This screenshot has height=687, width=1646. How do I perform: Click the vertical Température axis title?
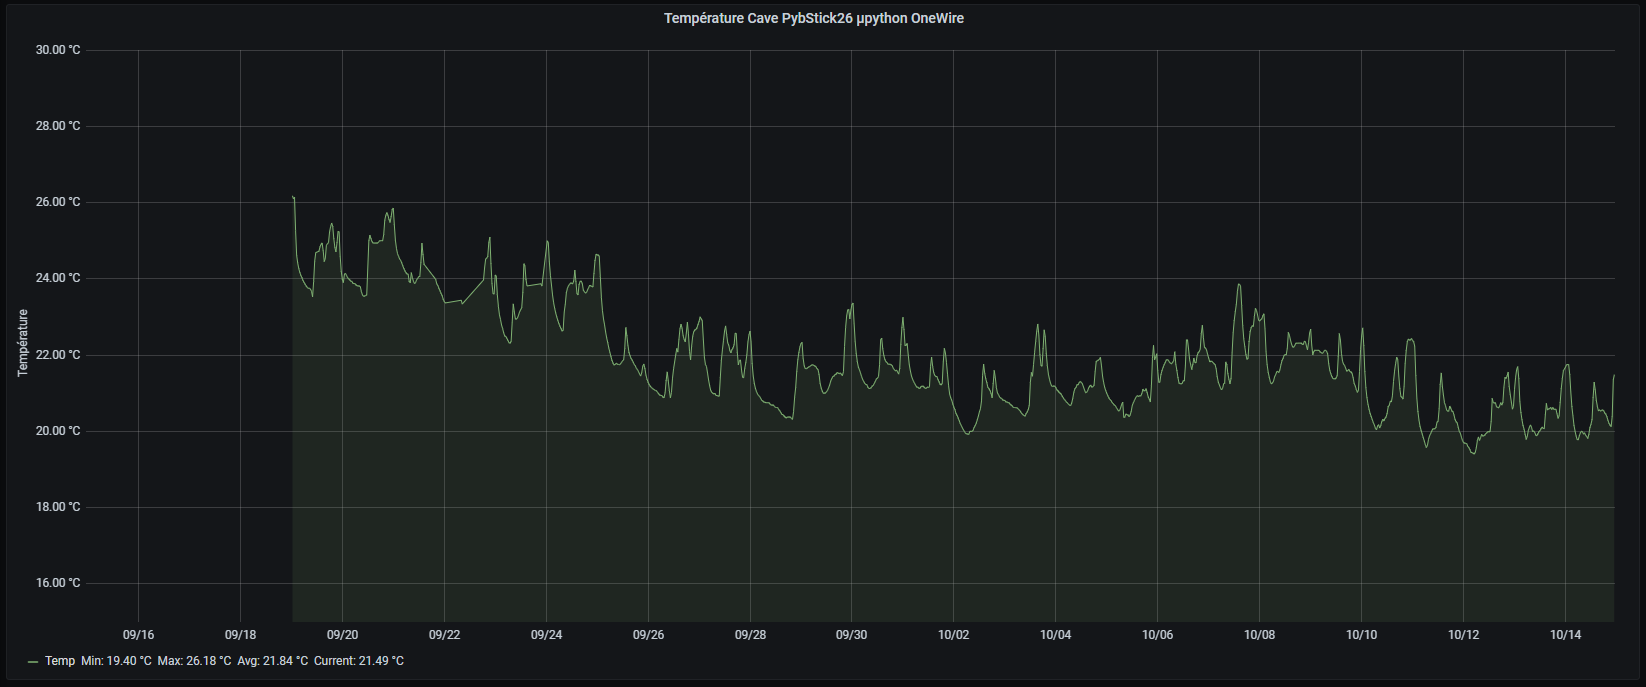tap(23, 342)
